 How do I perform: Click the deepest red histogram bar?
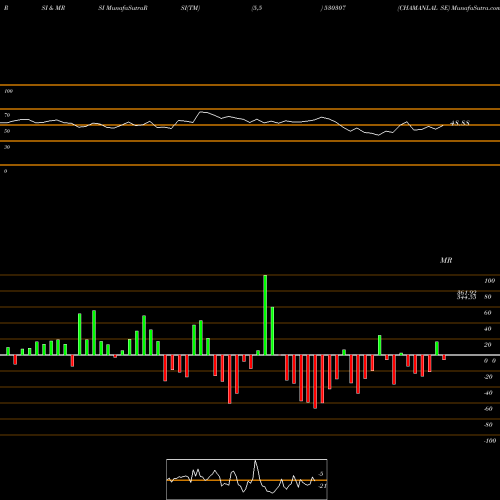tap(315, 382)
